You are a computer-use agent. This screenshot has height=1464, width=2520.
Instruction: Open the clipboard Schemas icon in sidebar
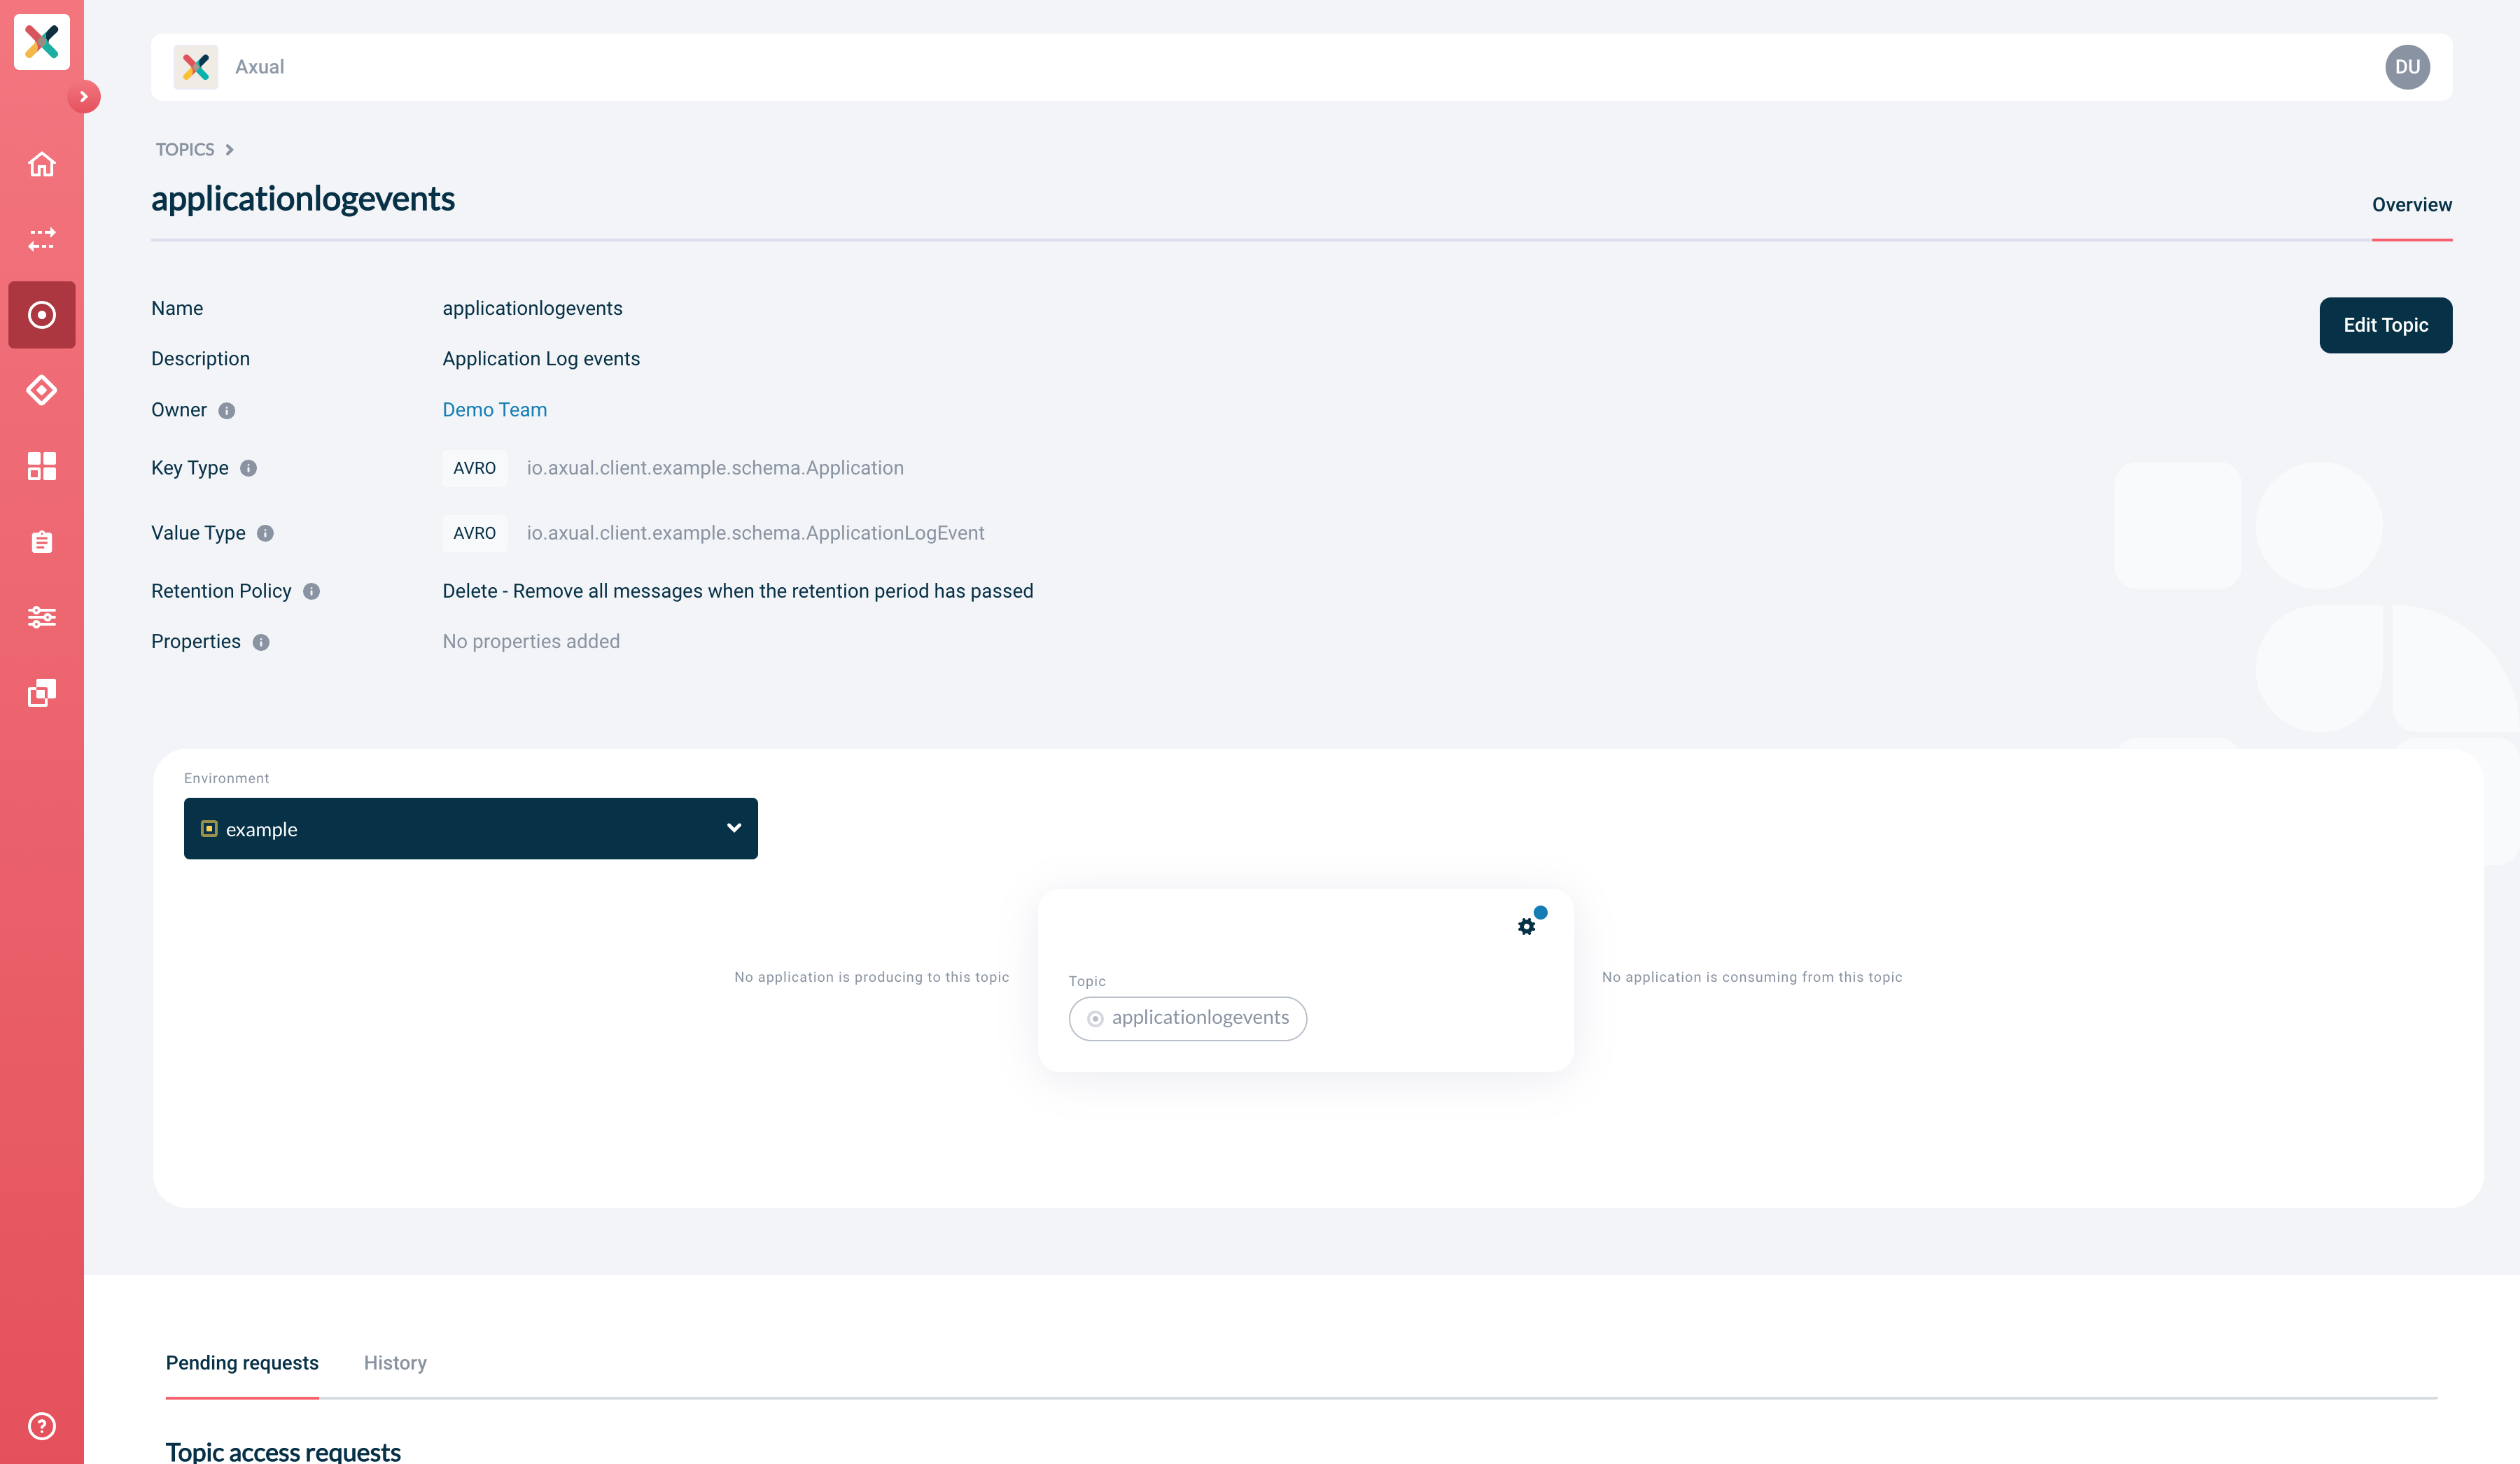[x=41, y=541]
